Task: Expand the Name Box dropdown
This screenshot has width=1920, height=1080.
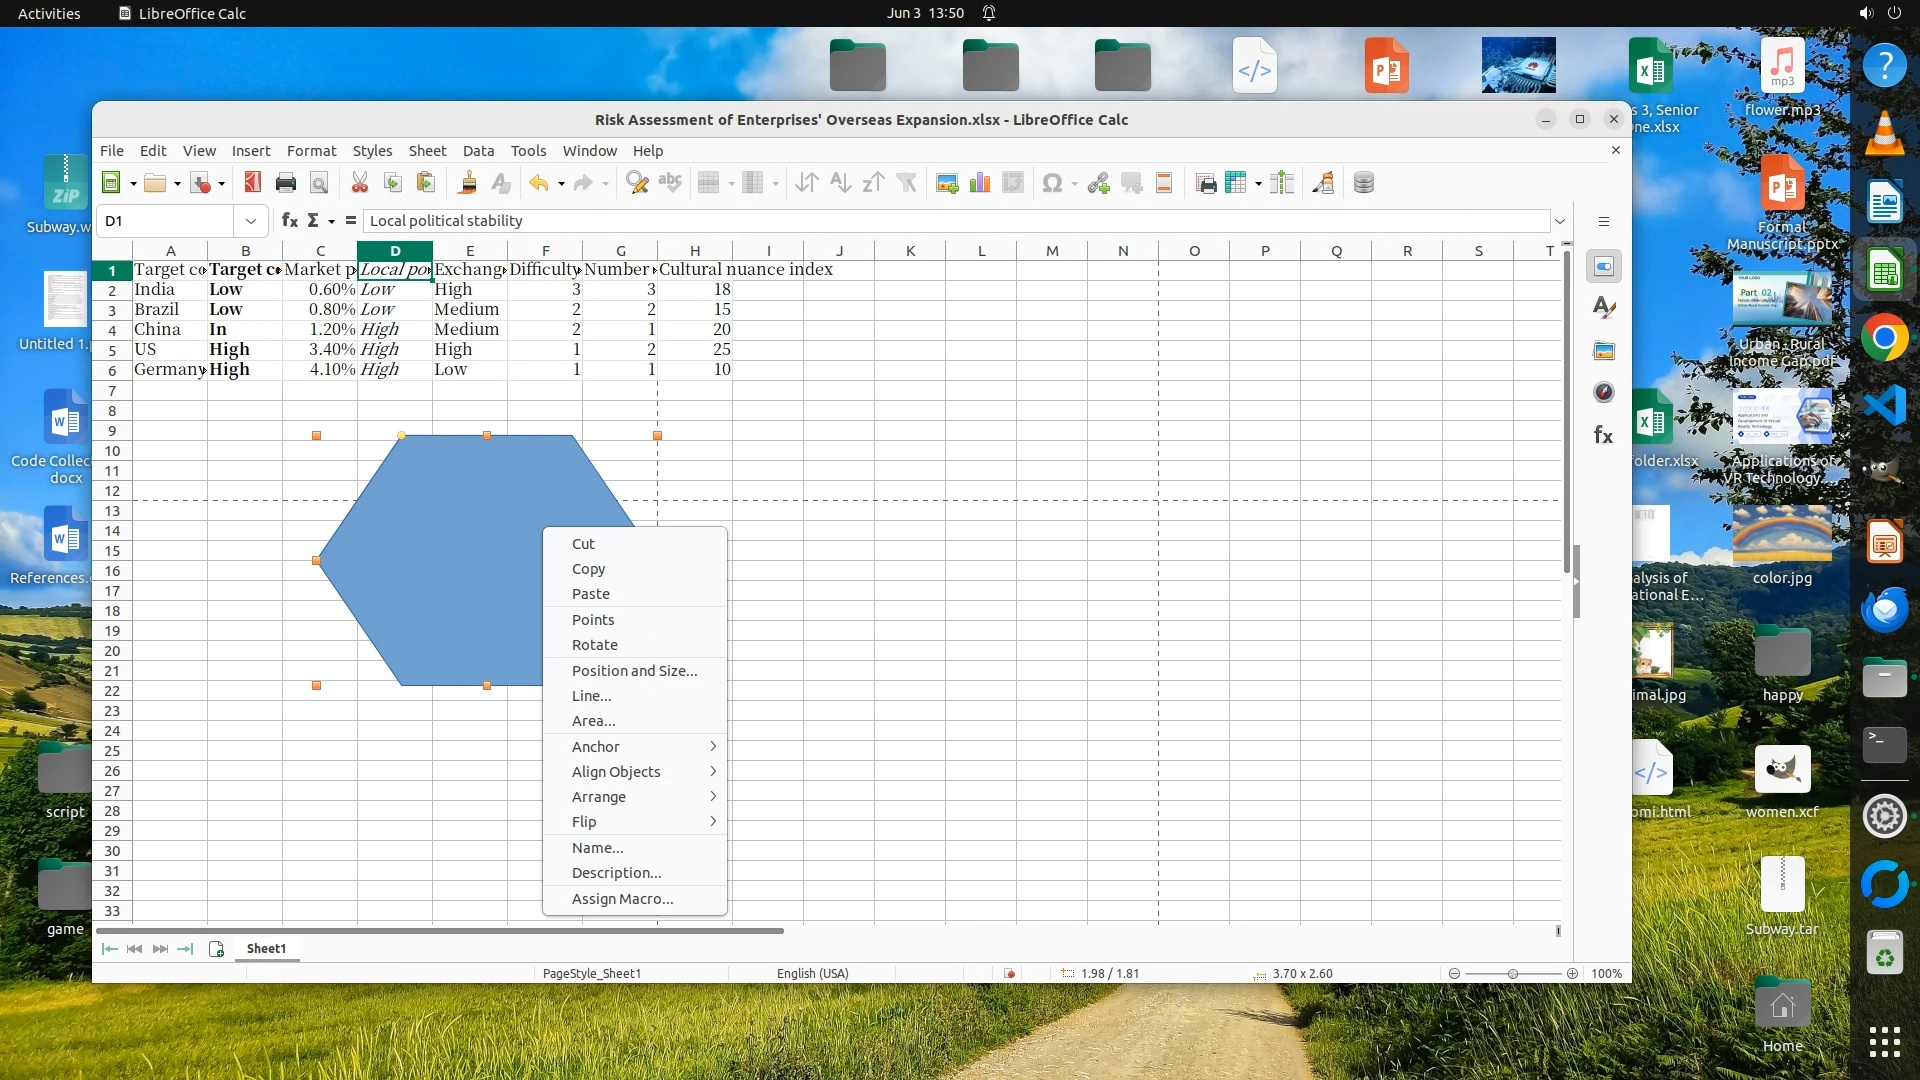Action: tap(250, 221)
